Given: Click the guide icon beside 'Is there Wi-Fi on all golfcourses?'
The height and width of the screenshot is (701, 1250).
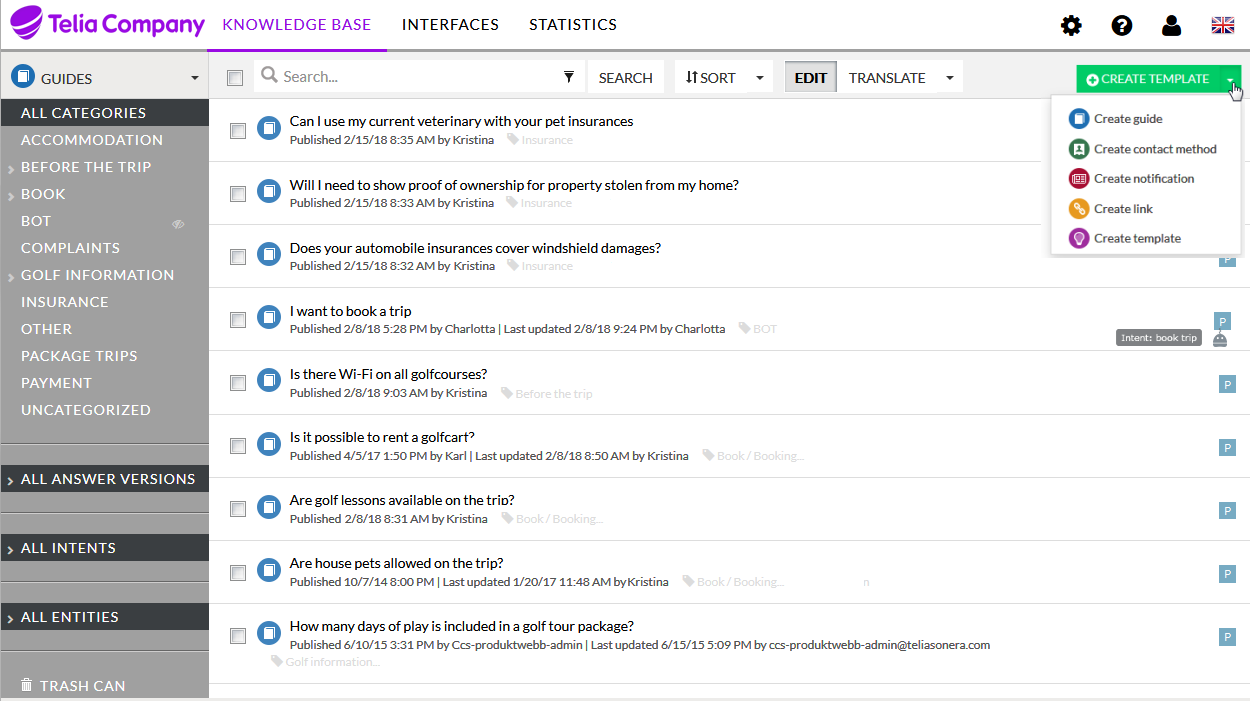Looking at the screenshot, I should pyautogui.click(x=268, y=380).
